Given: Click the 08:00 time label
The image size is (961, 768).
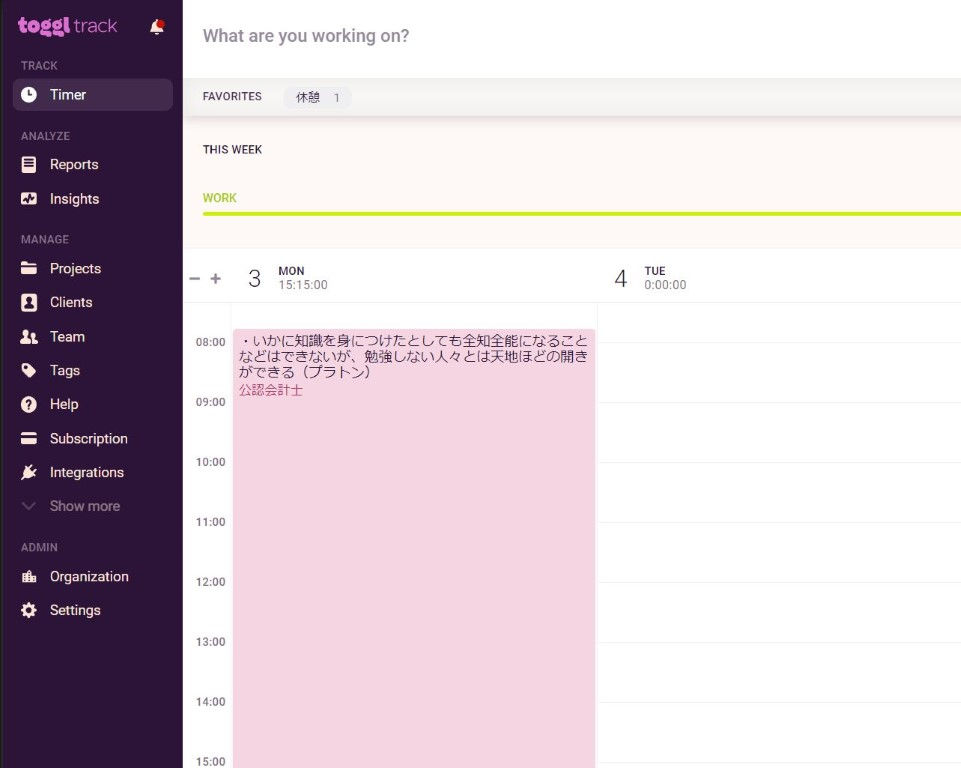Looking at the screenshot, I should [210, 342].
